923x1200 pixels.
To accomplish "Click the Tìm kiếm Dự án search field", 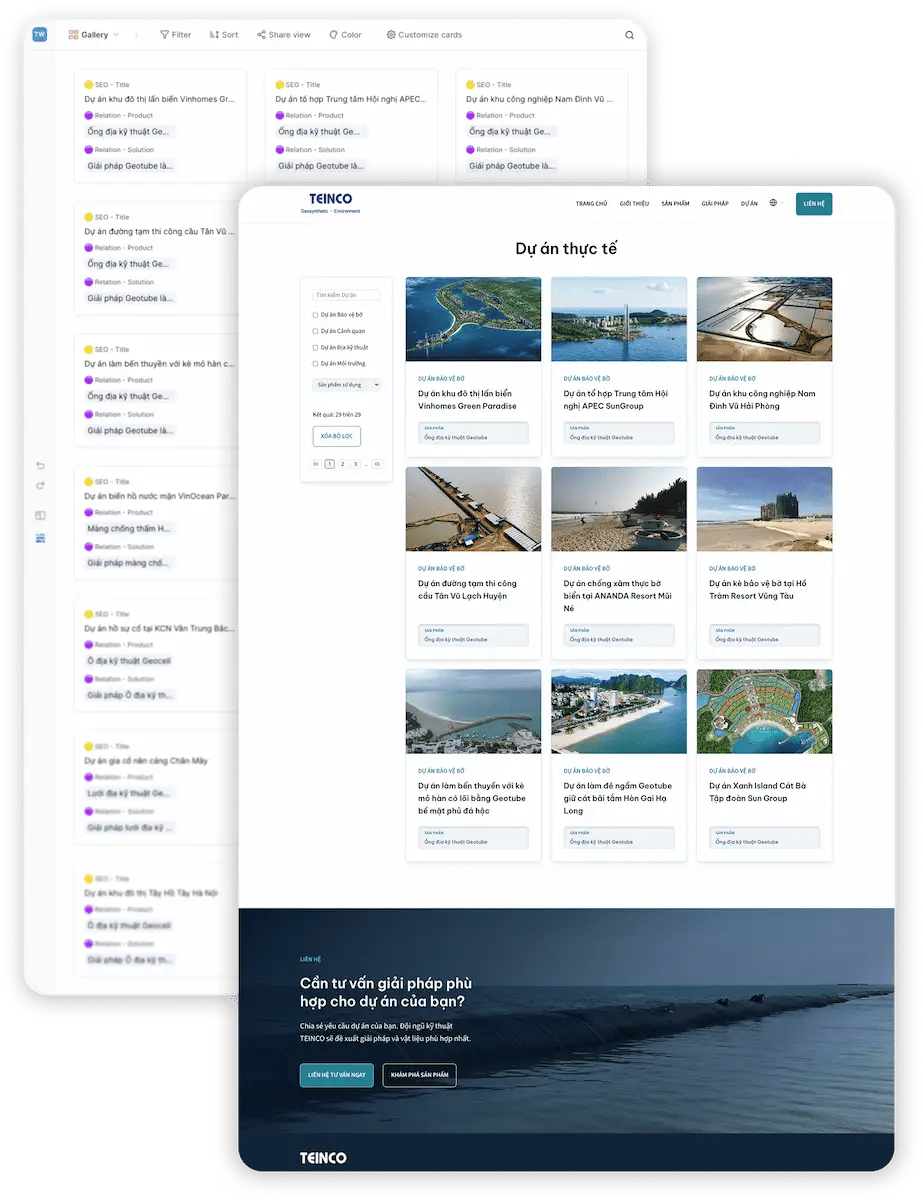I will [x=347, y=295].
